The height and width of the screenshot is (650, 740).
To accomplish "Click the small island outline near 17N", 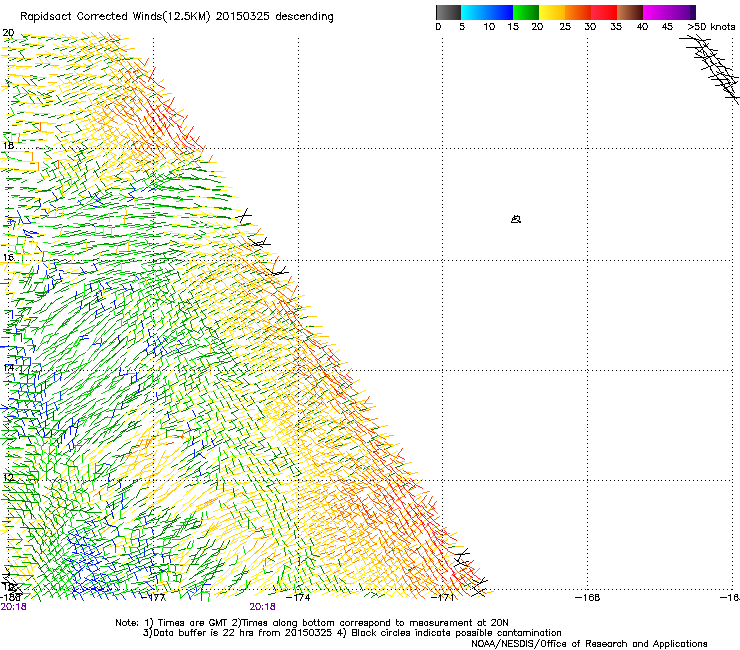I will tap(516, 219).
